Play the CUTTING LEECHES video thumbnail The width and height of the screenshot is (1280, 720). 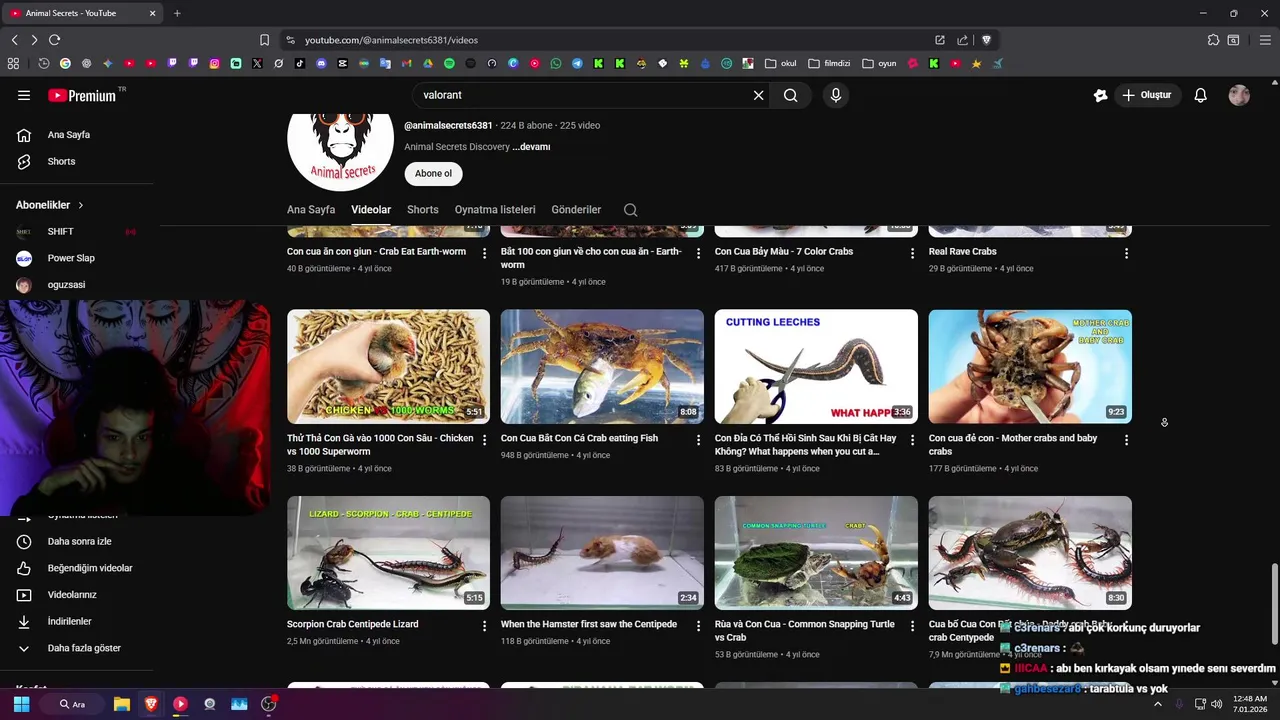point(816,366)
